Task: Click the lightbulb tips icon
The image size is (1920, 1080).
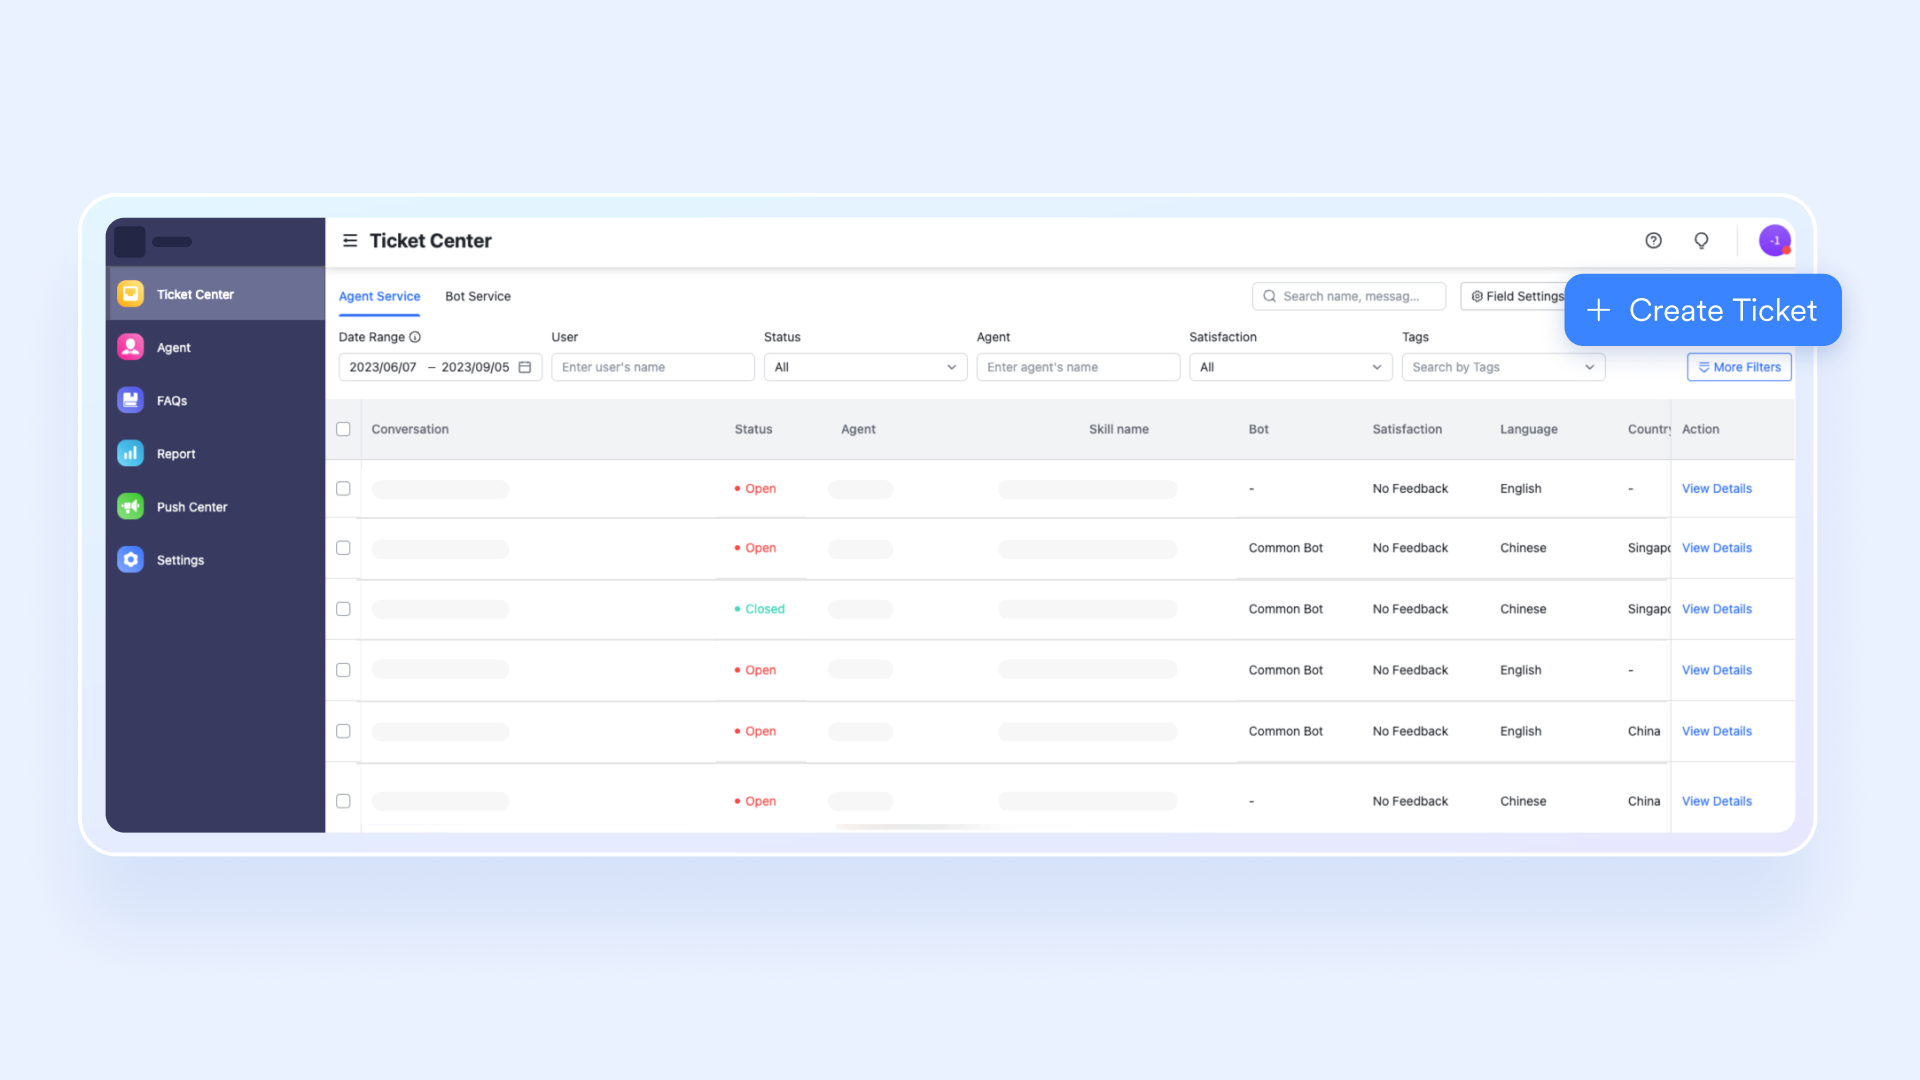Action: 1701,241
